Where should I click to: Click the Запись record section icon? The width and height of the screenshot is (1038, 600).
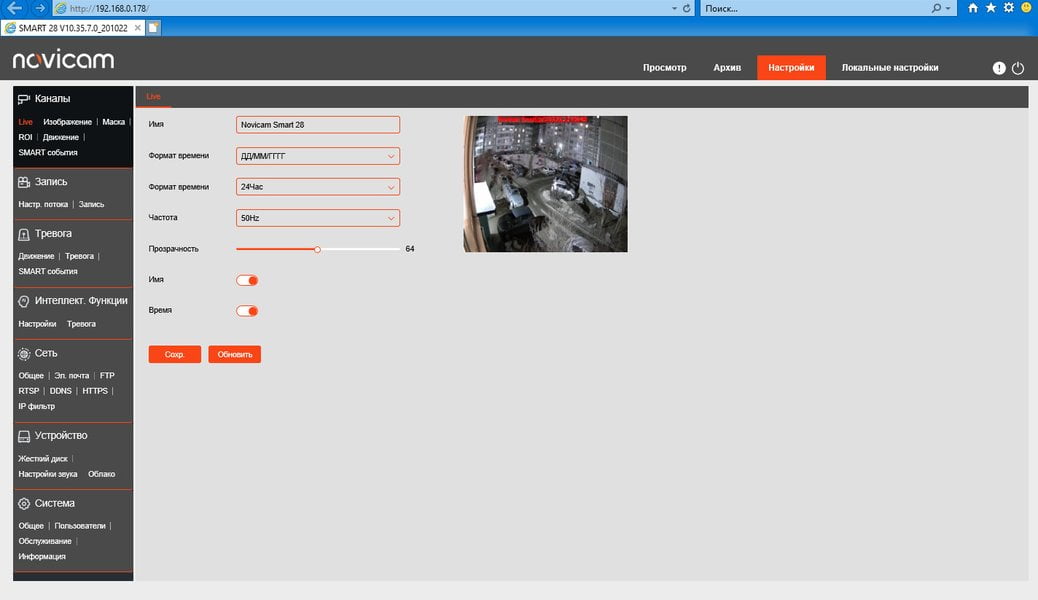[24, 182]
